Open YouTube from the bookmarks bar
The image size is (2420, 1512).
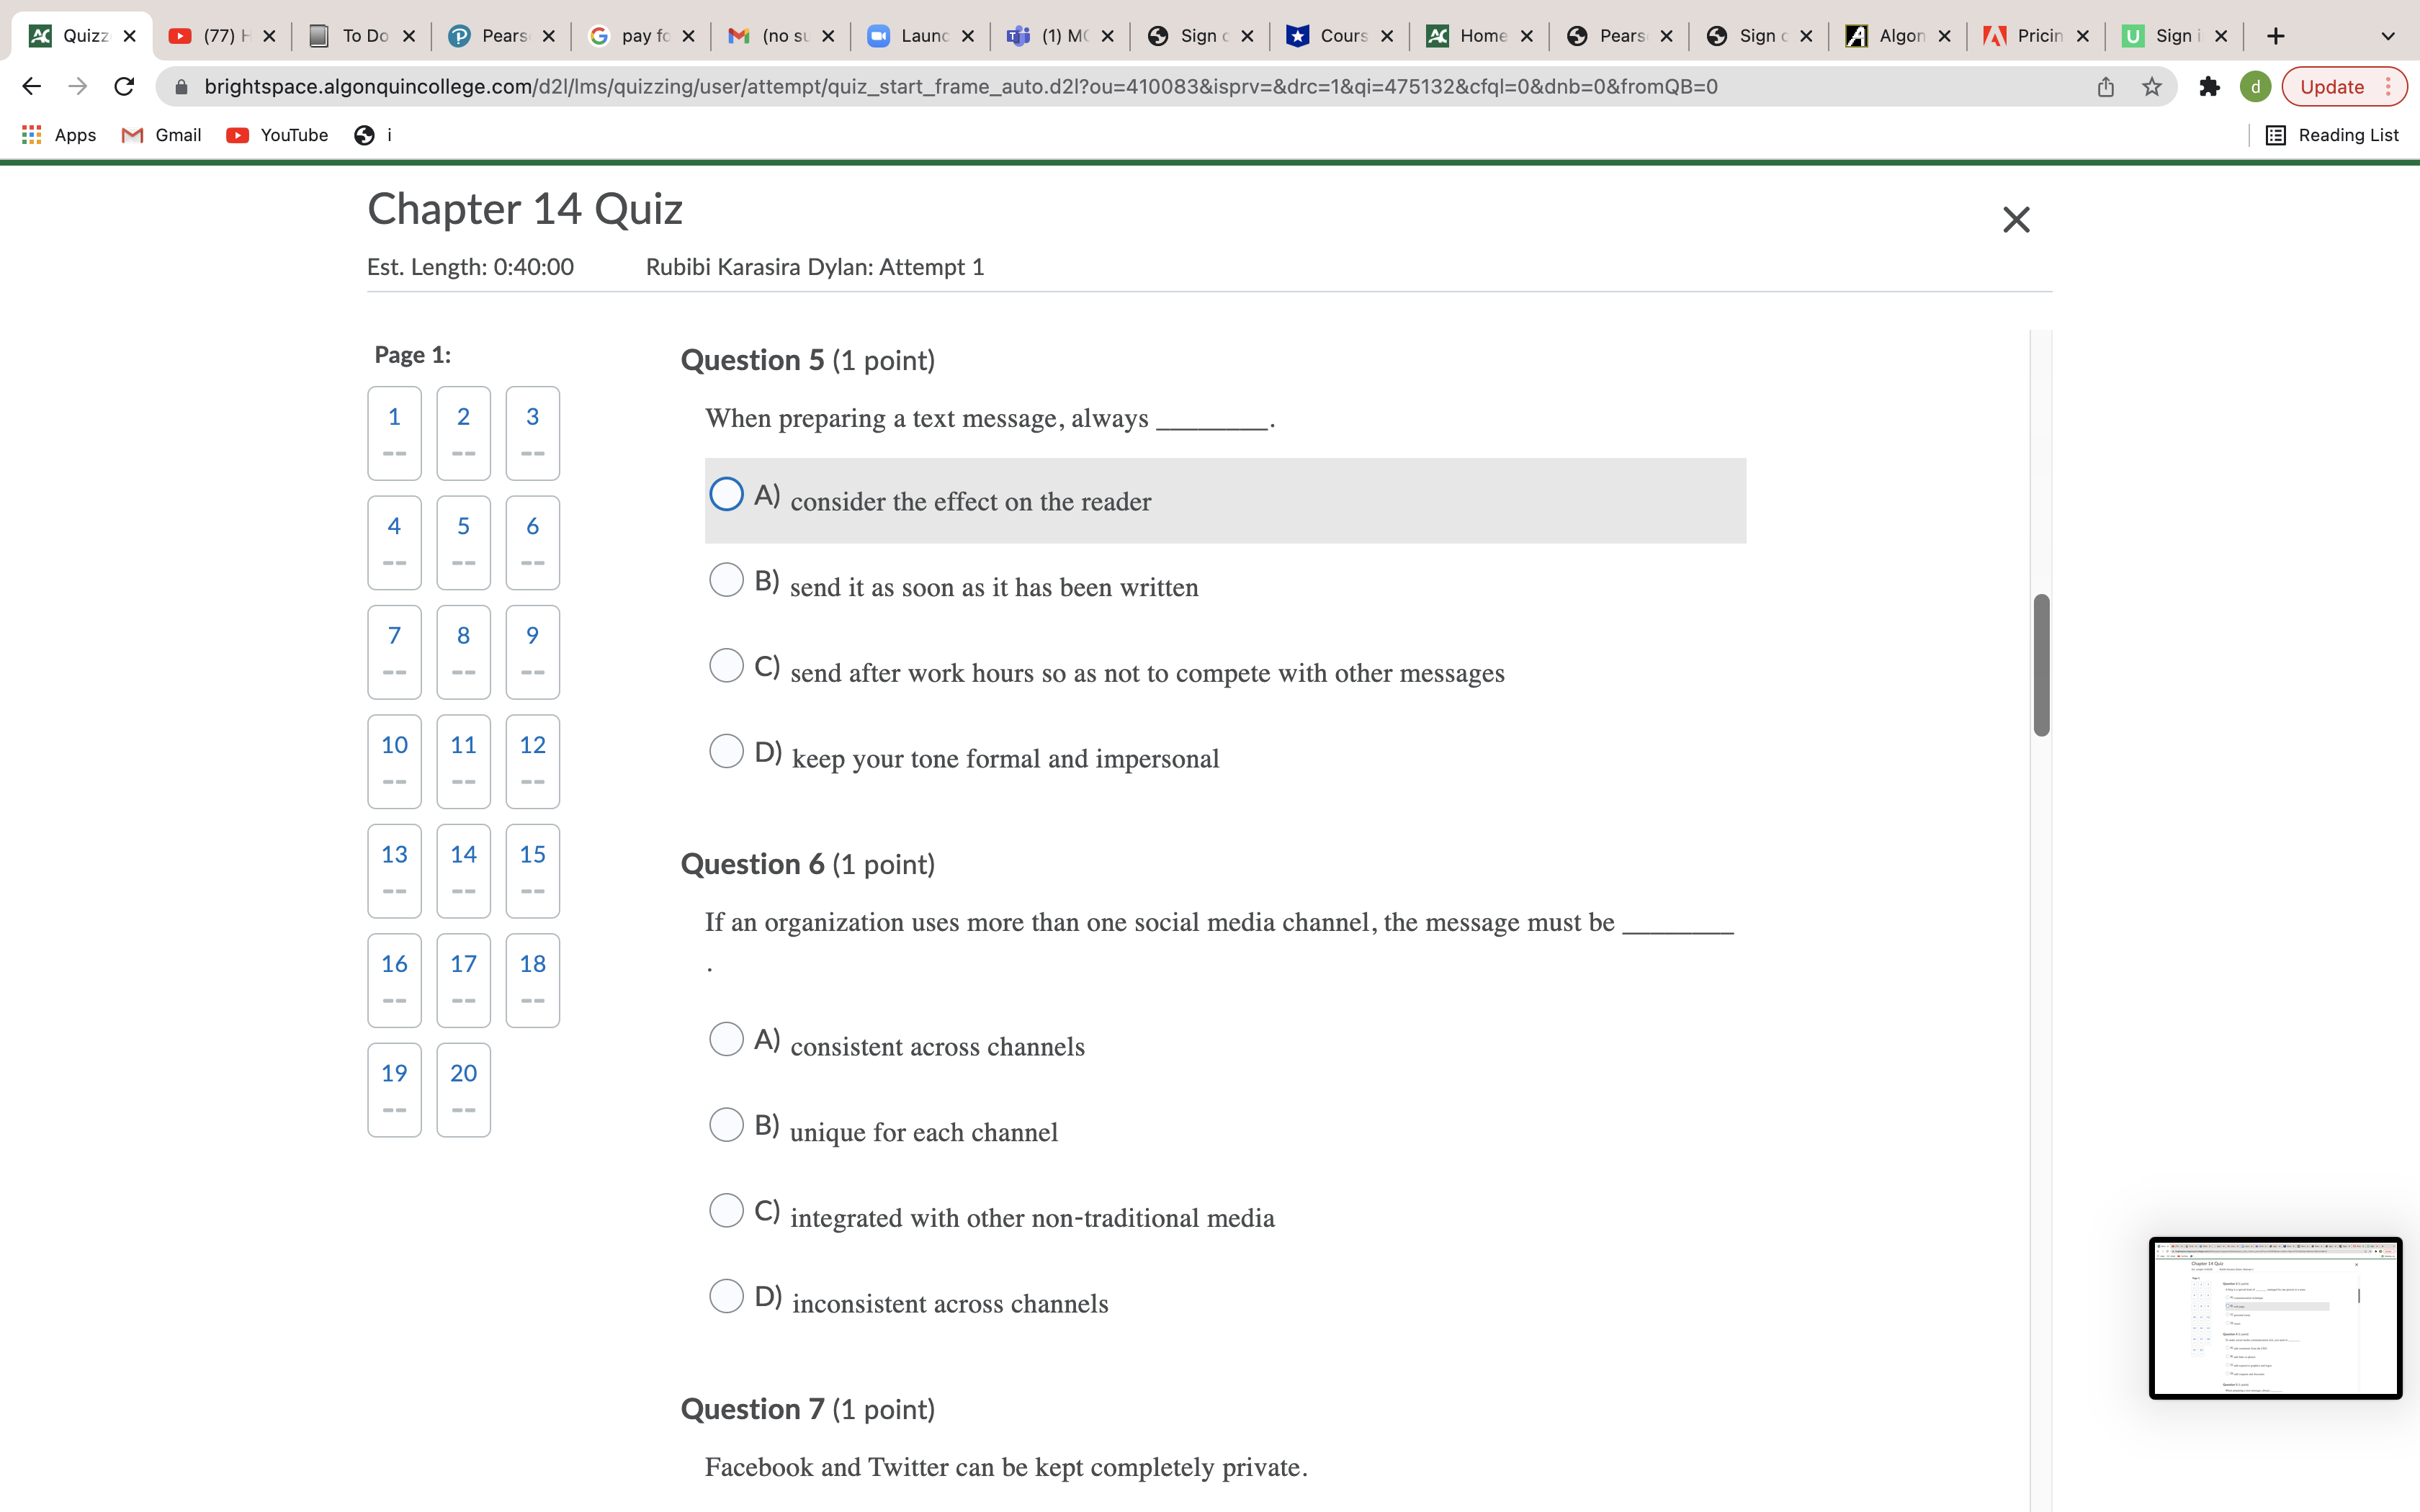[x=277, y=134]
